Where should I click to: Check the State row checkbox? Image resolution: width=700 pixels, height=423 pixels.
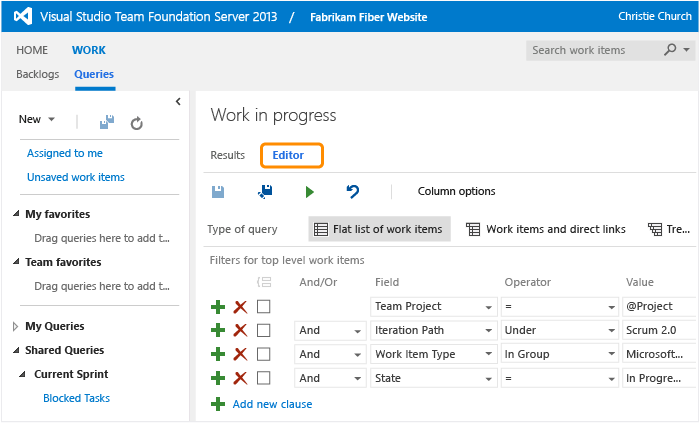pyautogui.click(x=263, y=378)
